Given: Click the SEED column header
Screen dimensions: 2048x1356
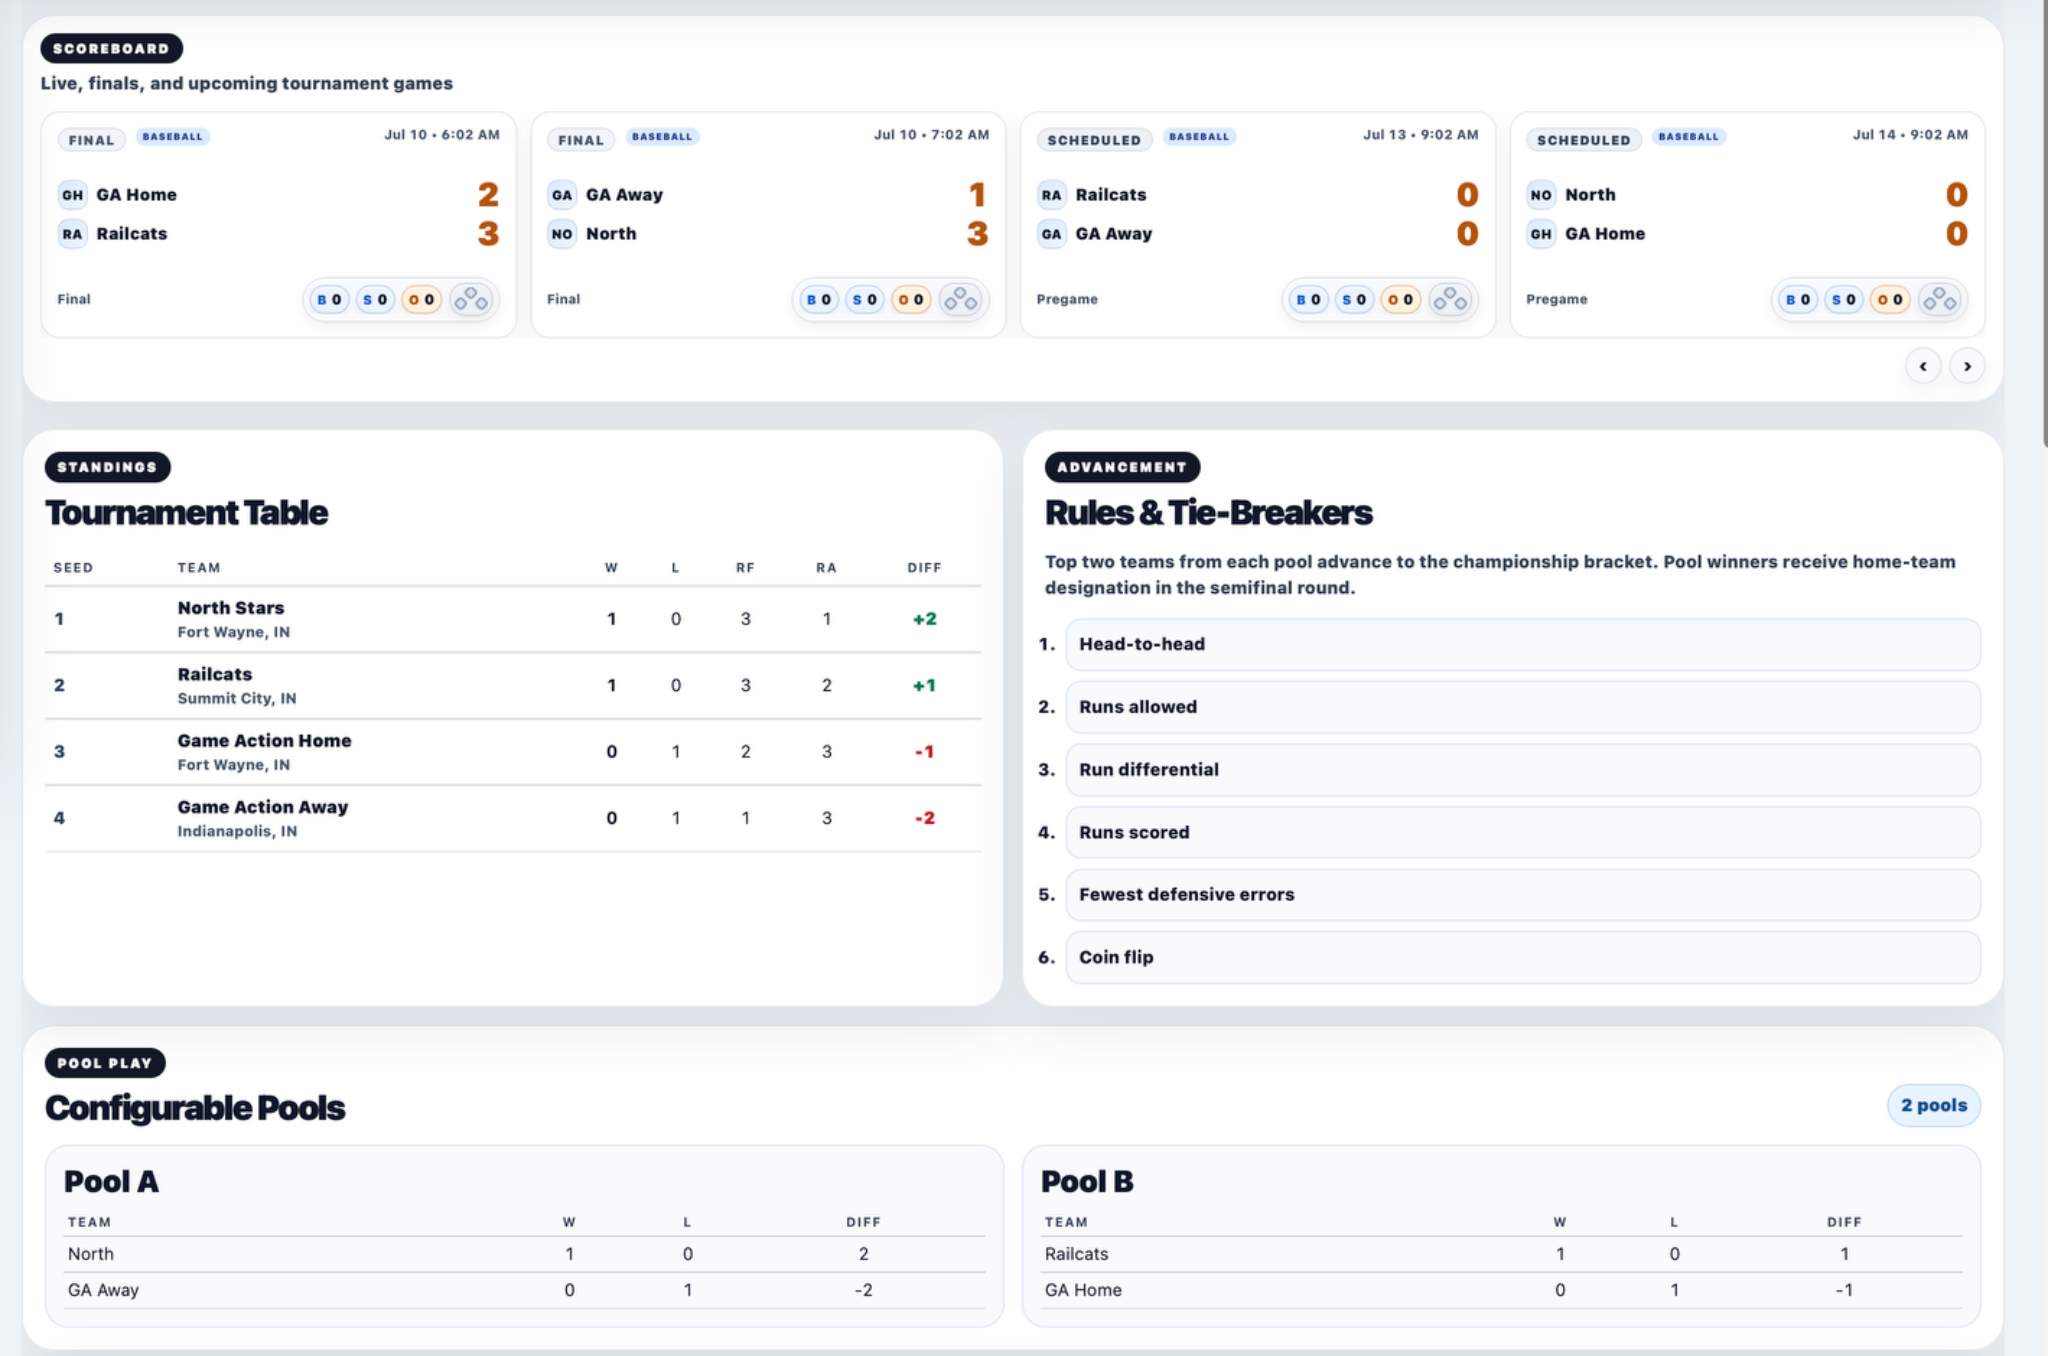Looking at the screenshot, I should (x=73, y=568).
